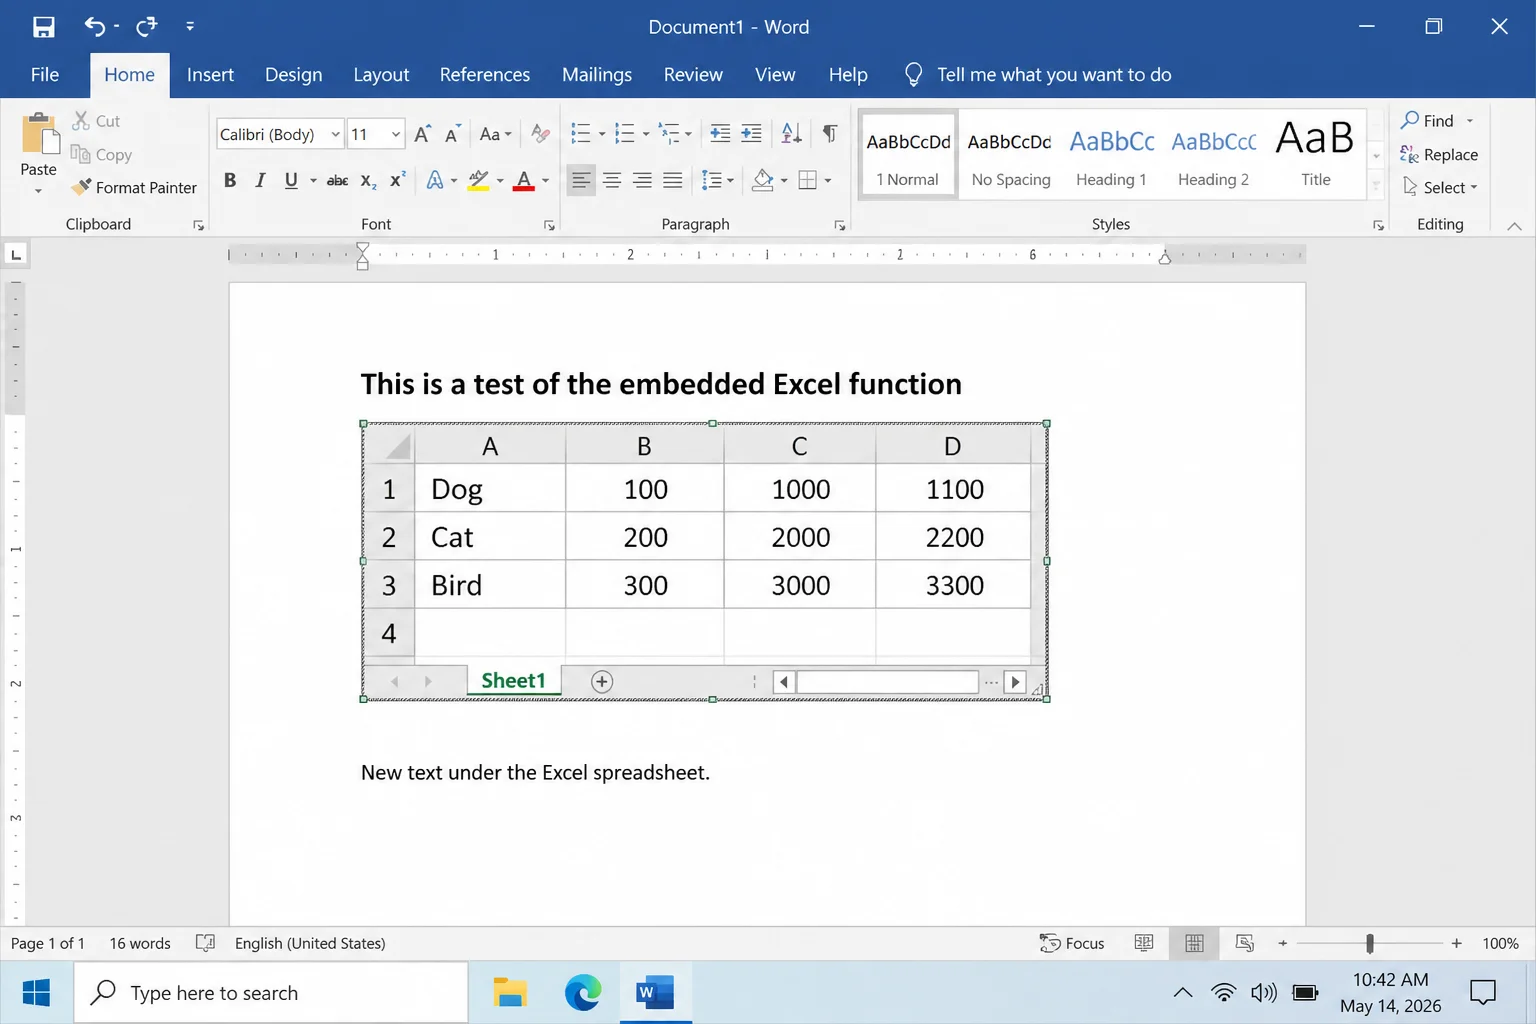Viewport: 1536px width, 1024px height.
Task: Redo the last action
Action: coord(147,27)
